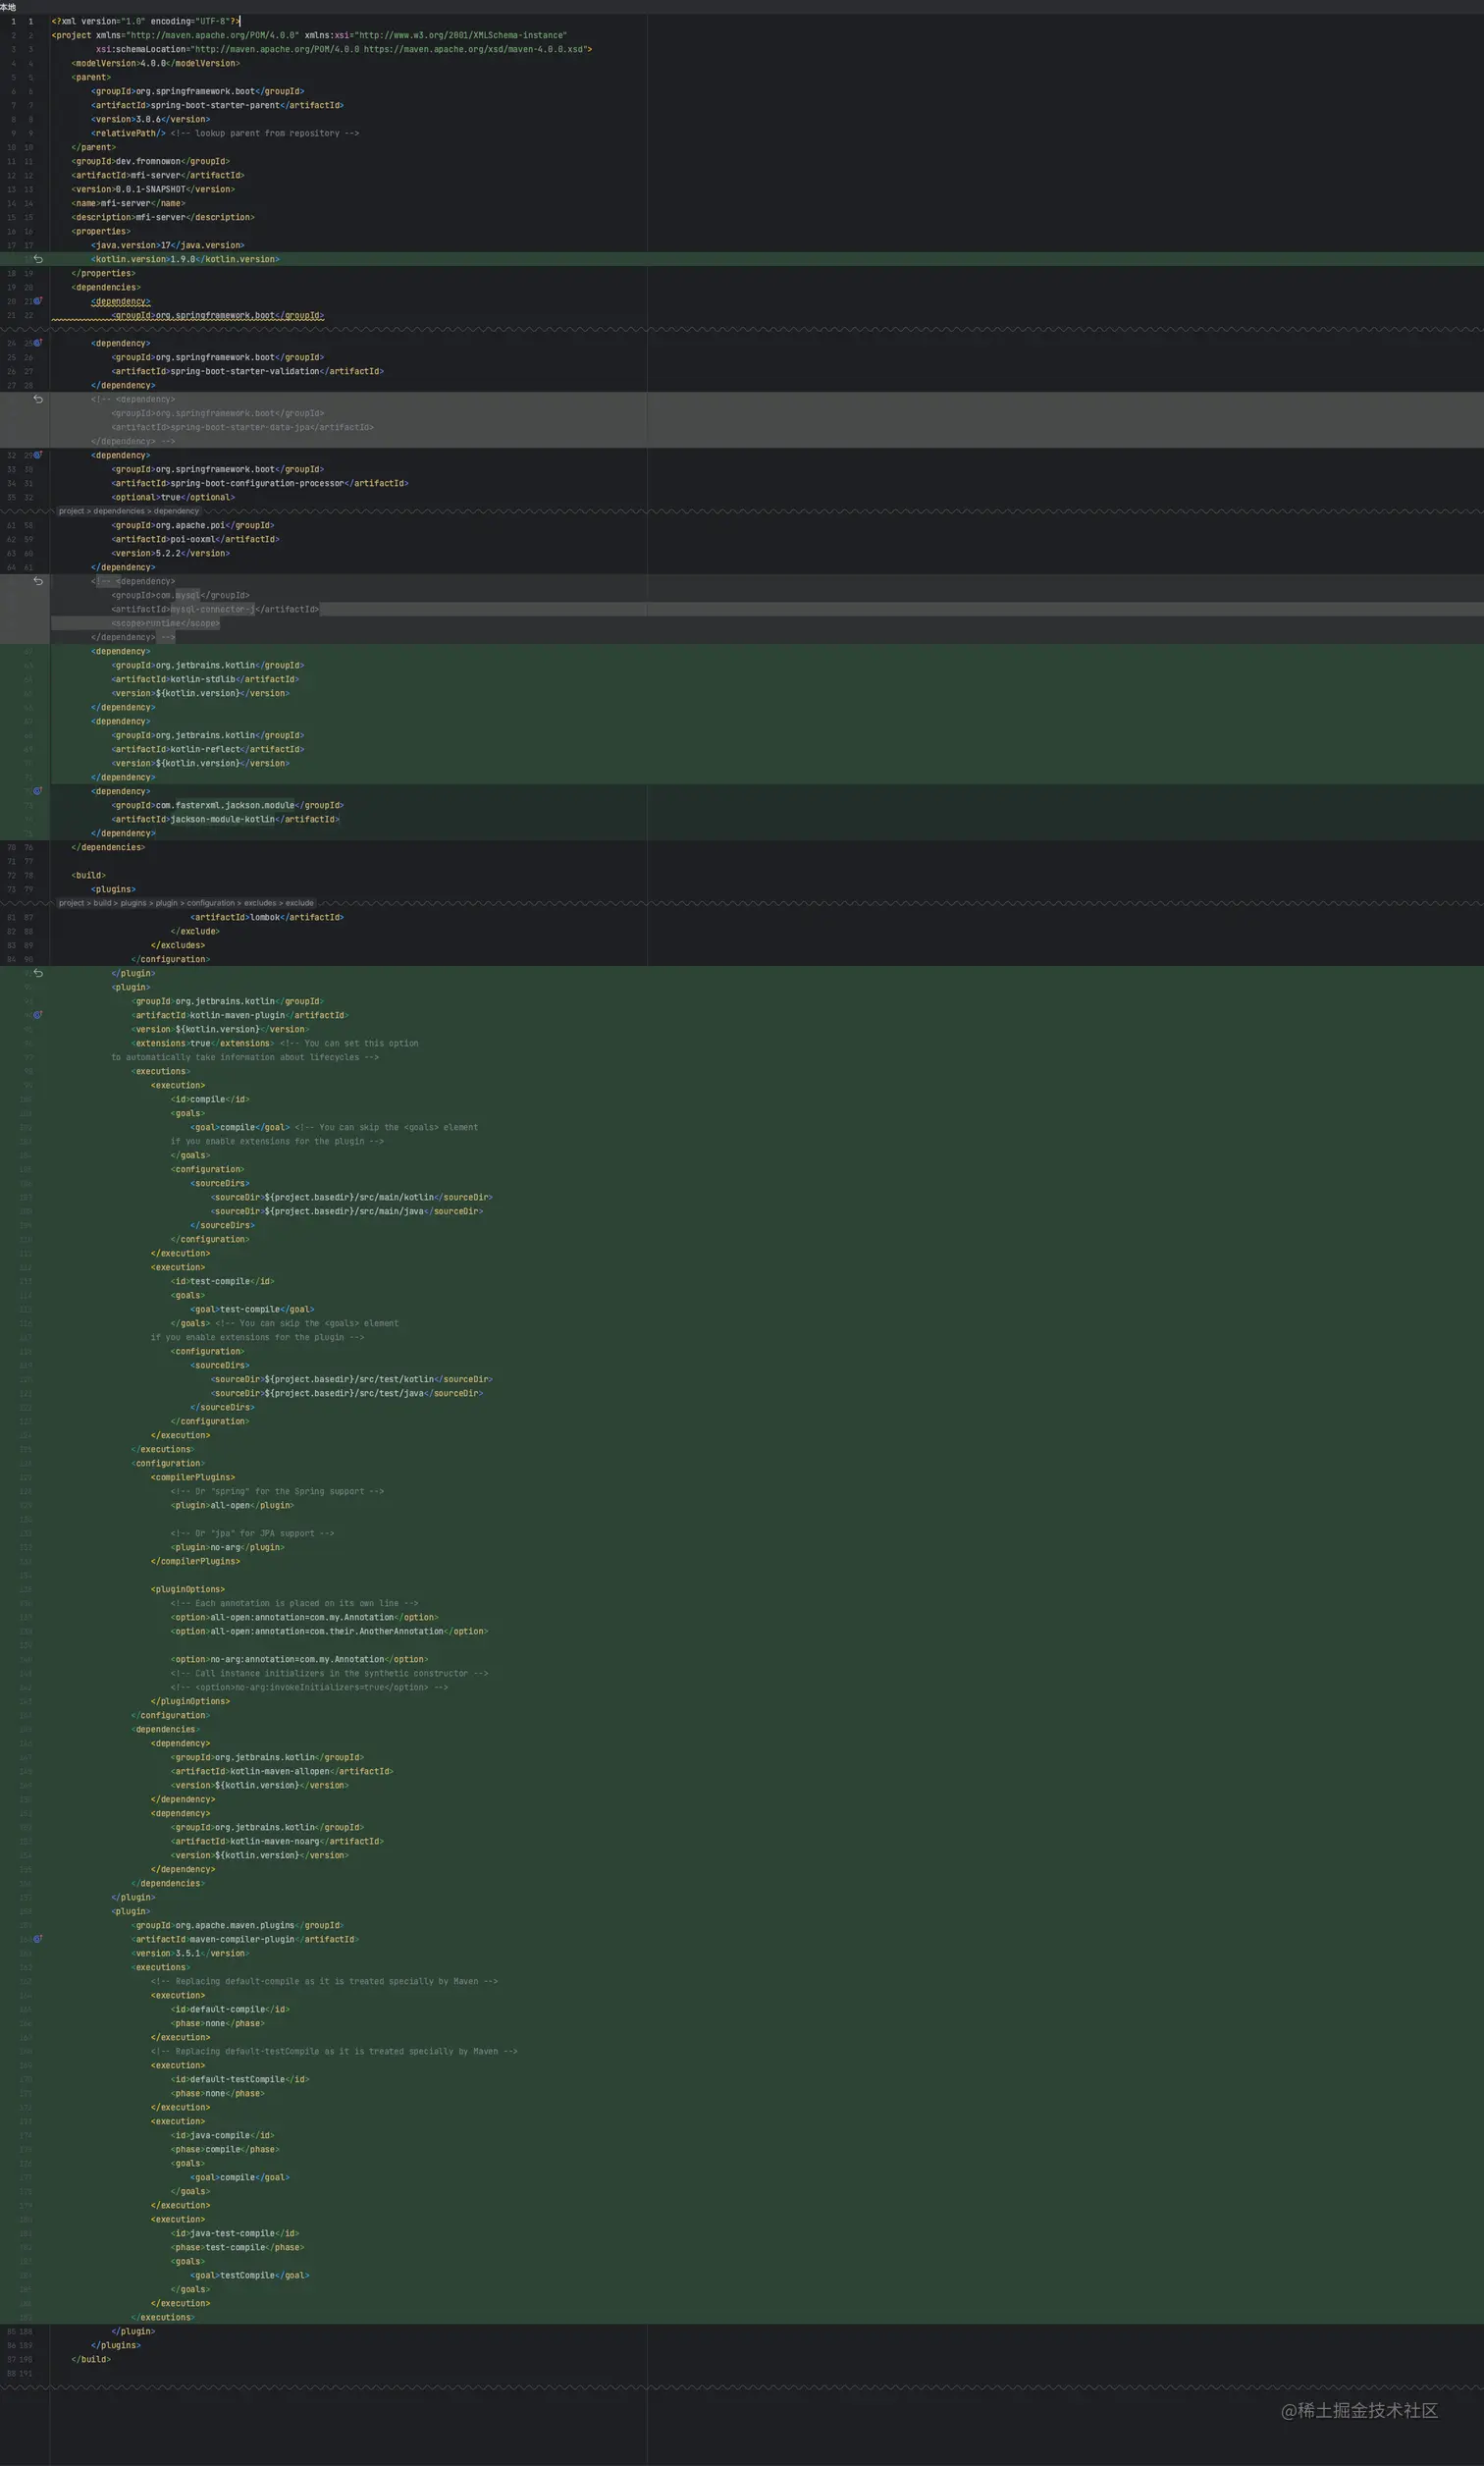Click the com.fasterxml.jackson.module groupId line

[227, 805]
